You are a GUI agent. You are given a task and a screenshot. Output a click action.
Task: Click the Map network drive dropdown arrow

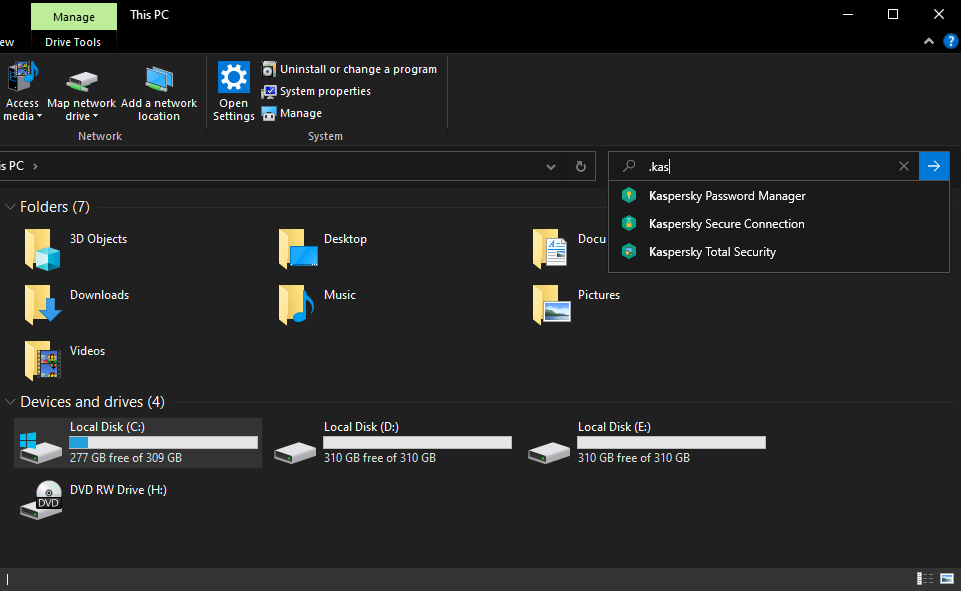pyautogui.click(x=95, y=116)
